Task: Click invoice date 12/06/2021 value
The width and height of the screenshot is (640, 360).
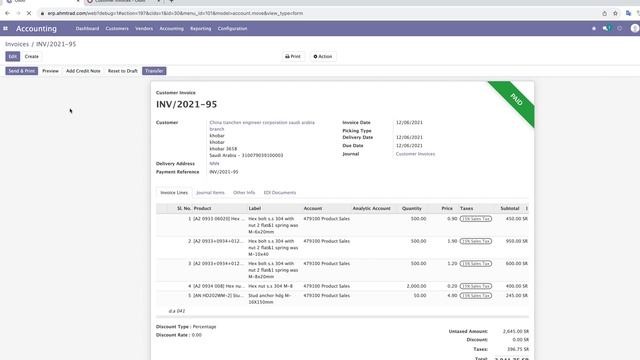Action: [x=409, y=122]
